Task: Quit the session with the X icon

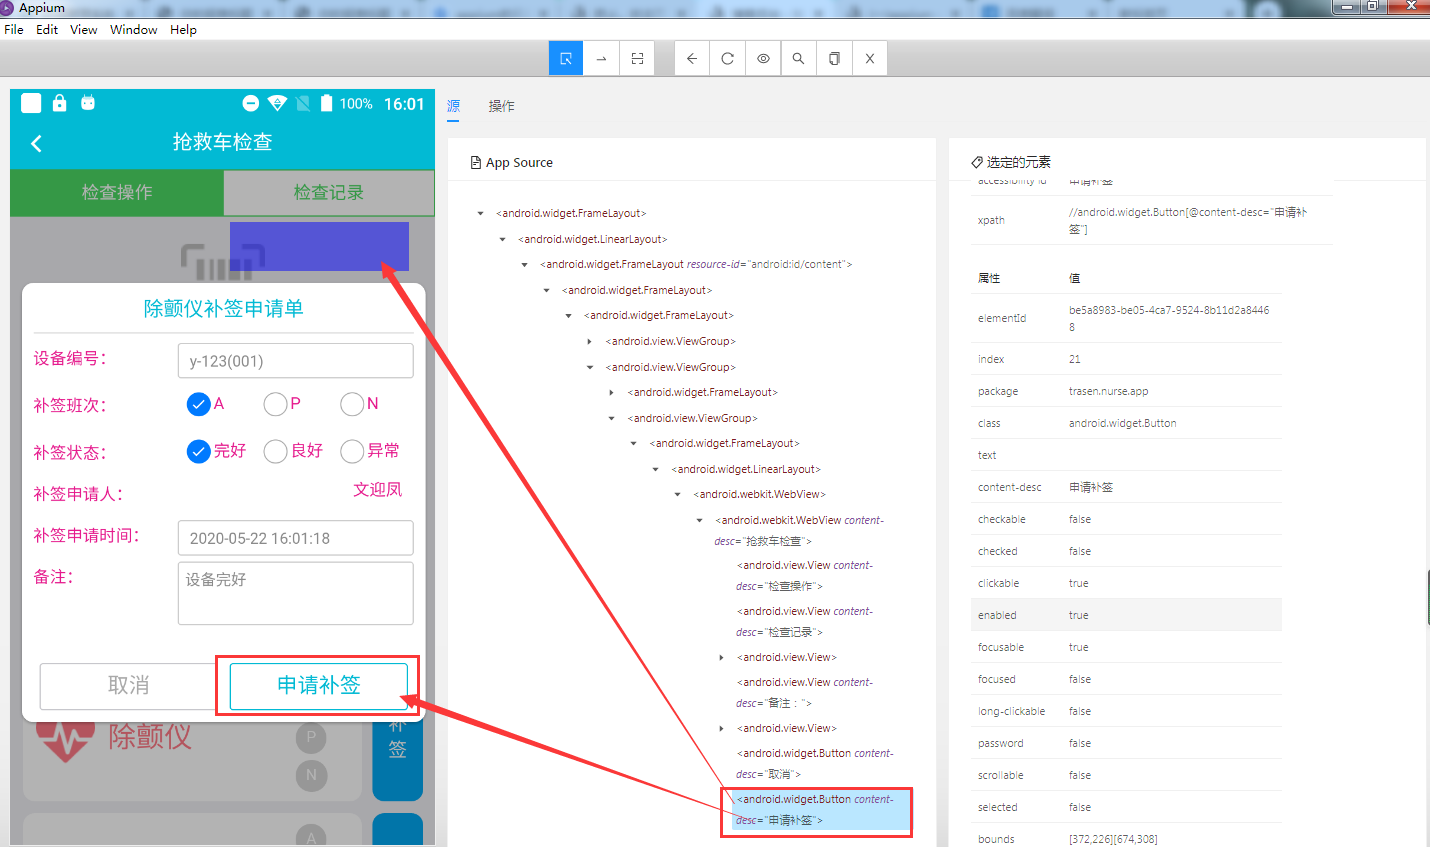Action: tap(870, 59)
